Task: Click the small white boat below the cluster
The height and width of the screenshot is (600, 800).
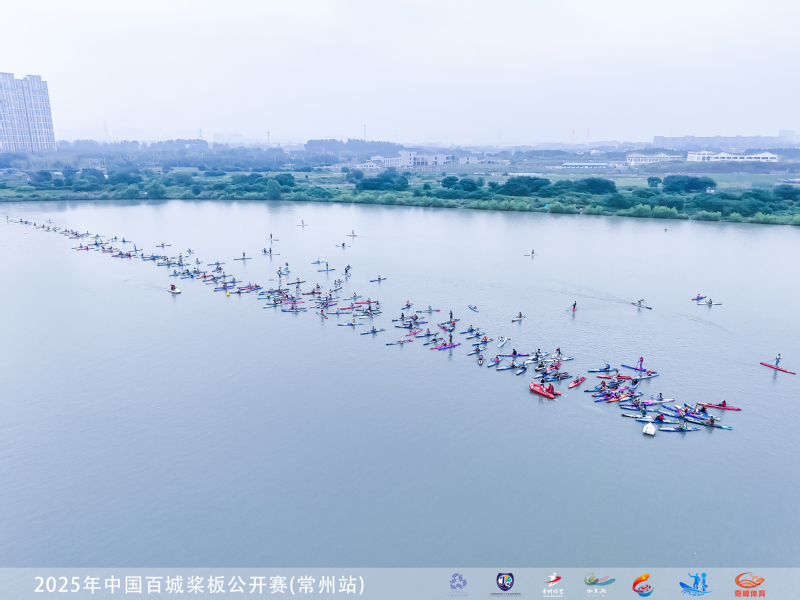Action: click(649, 429)
